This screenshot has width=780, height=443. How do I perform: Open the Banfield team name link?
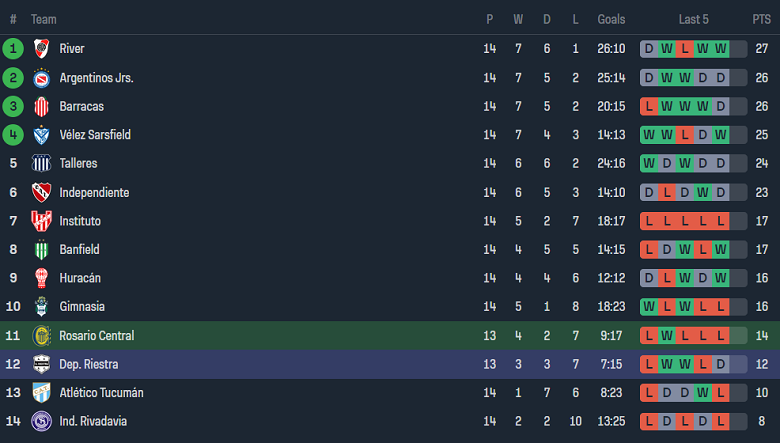pyautogui.click(x=79, y=250)
